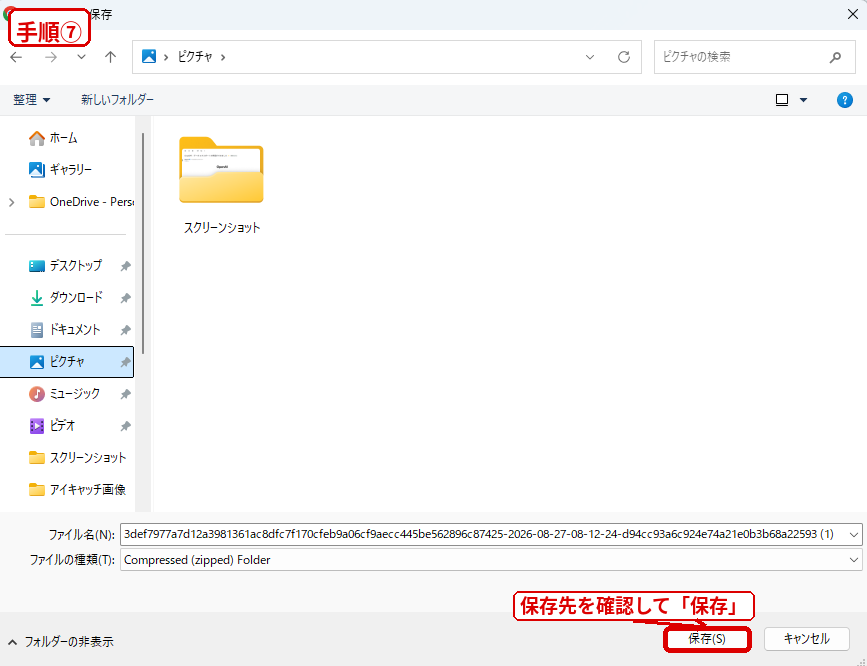867x666 pixels.
Task: Close the save dialog window
Action: pyautogui.click(x=853, y=14)
